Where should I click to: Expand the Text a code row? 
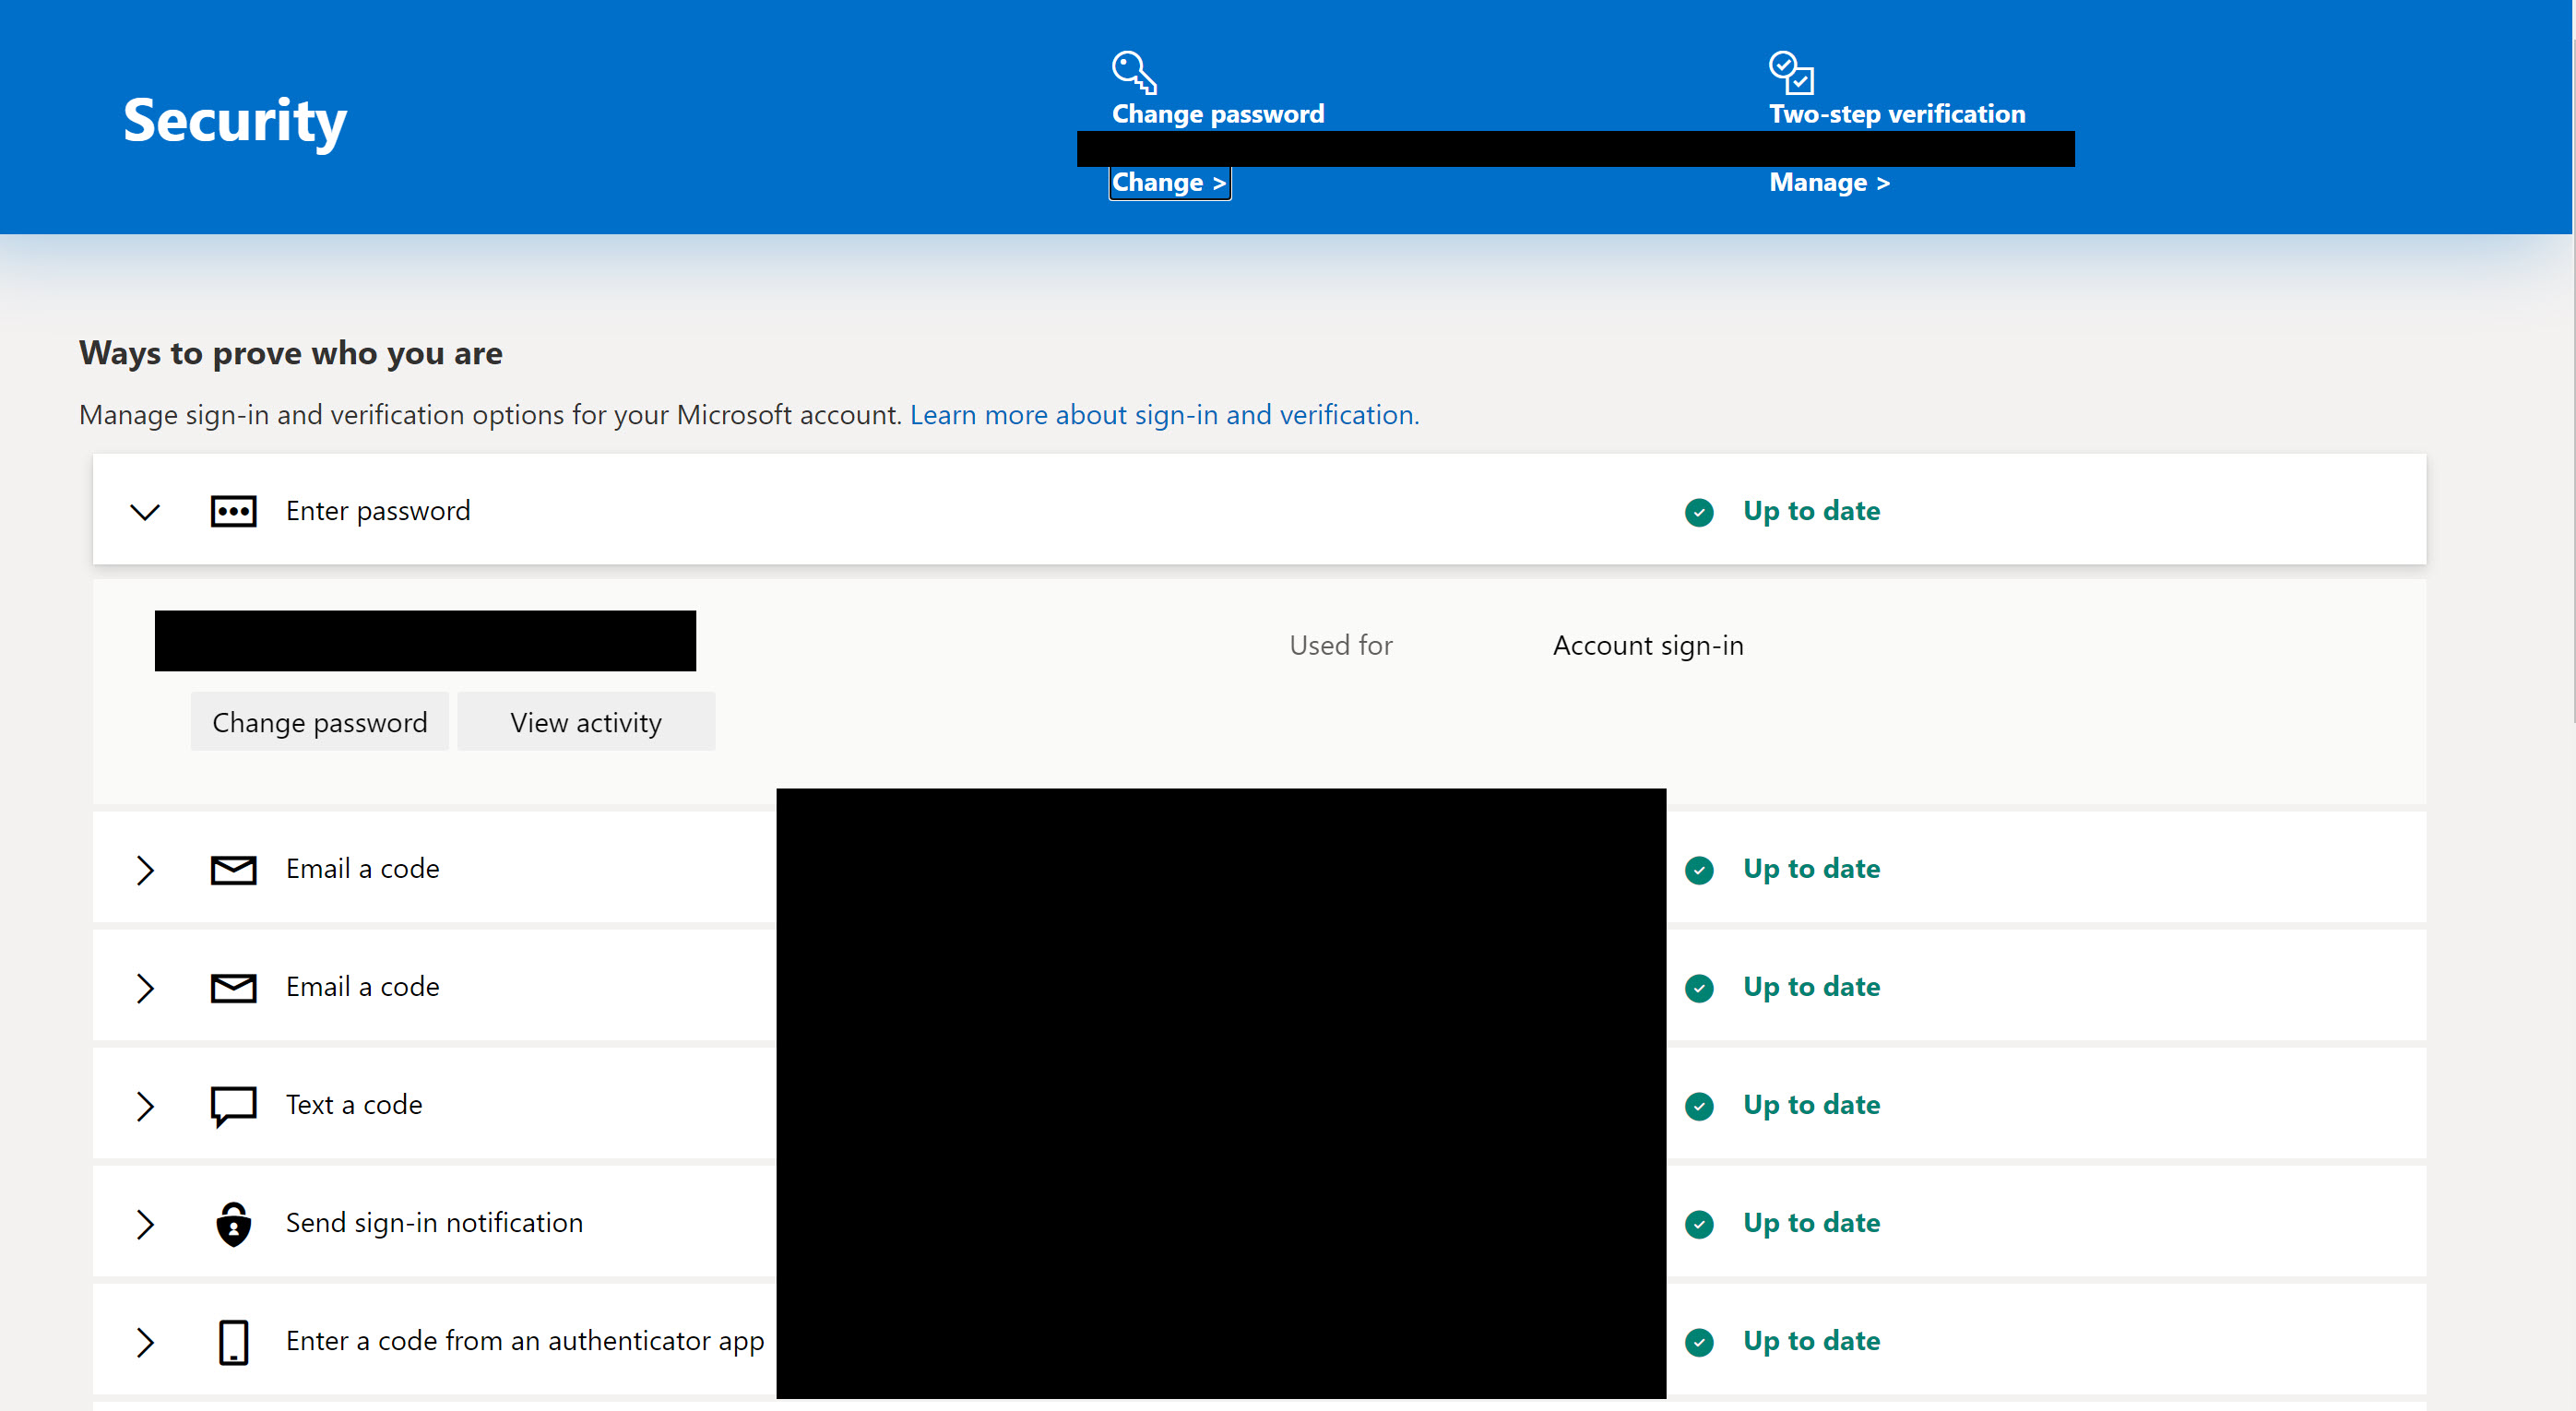(x=146, y=1103)
